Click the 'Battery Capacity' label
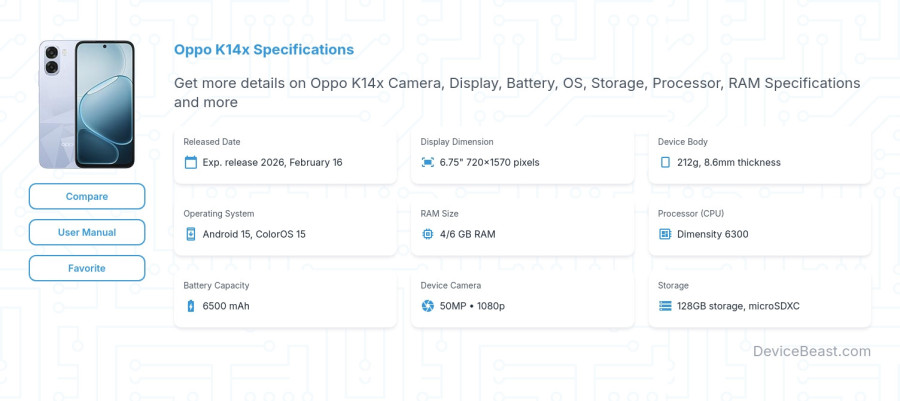Image resolution: width=900 pixels, height=401 pixels. (216, 285)
